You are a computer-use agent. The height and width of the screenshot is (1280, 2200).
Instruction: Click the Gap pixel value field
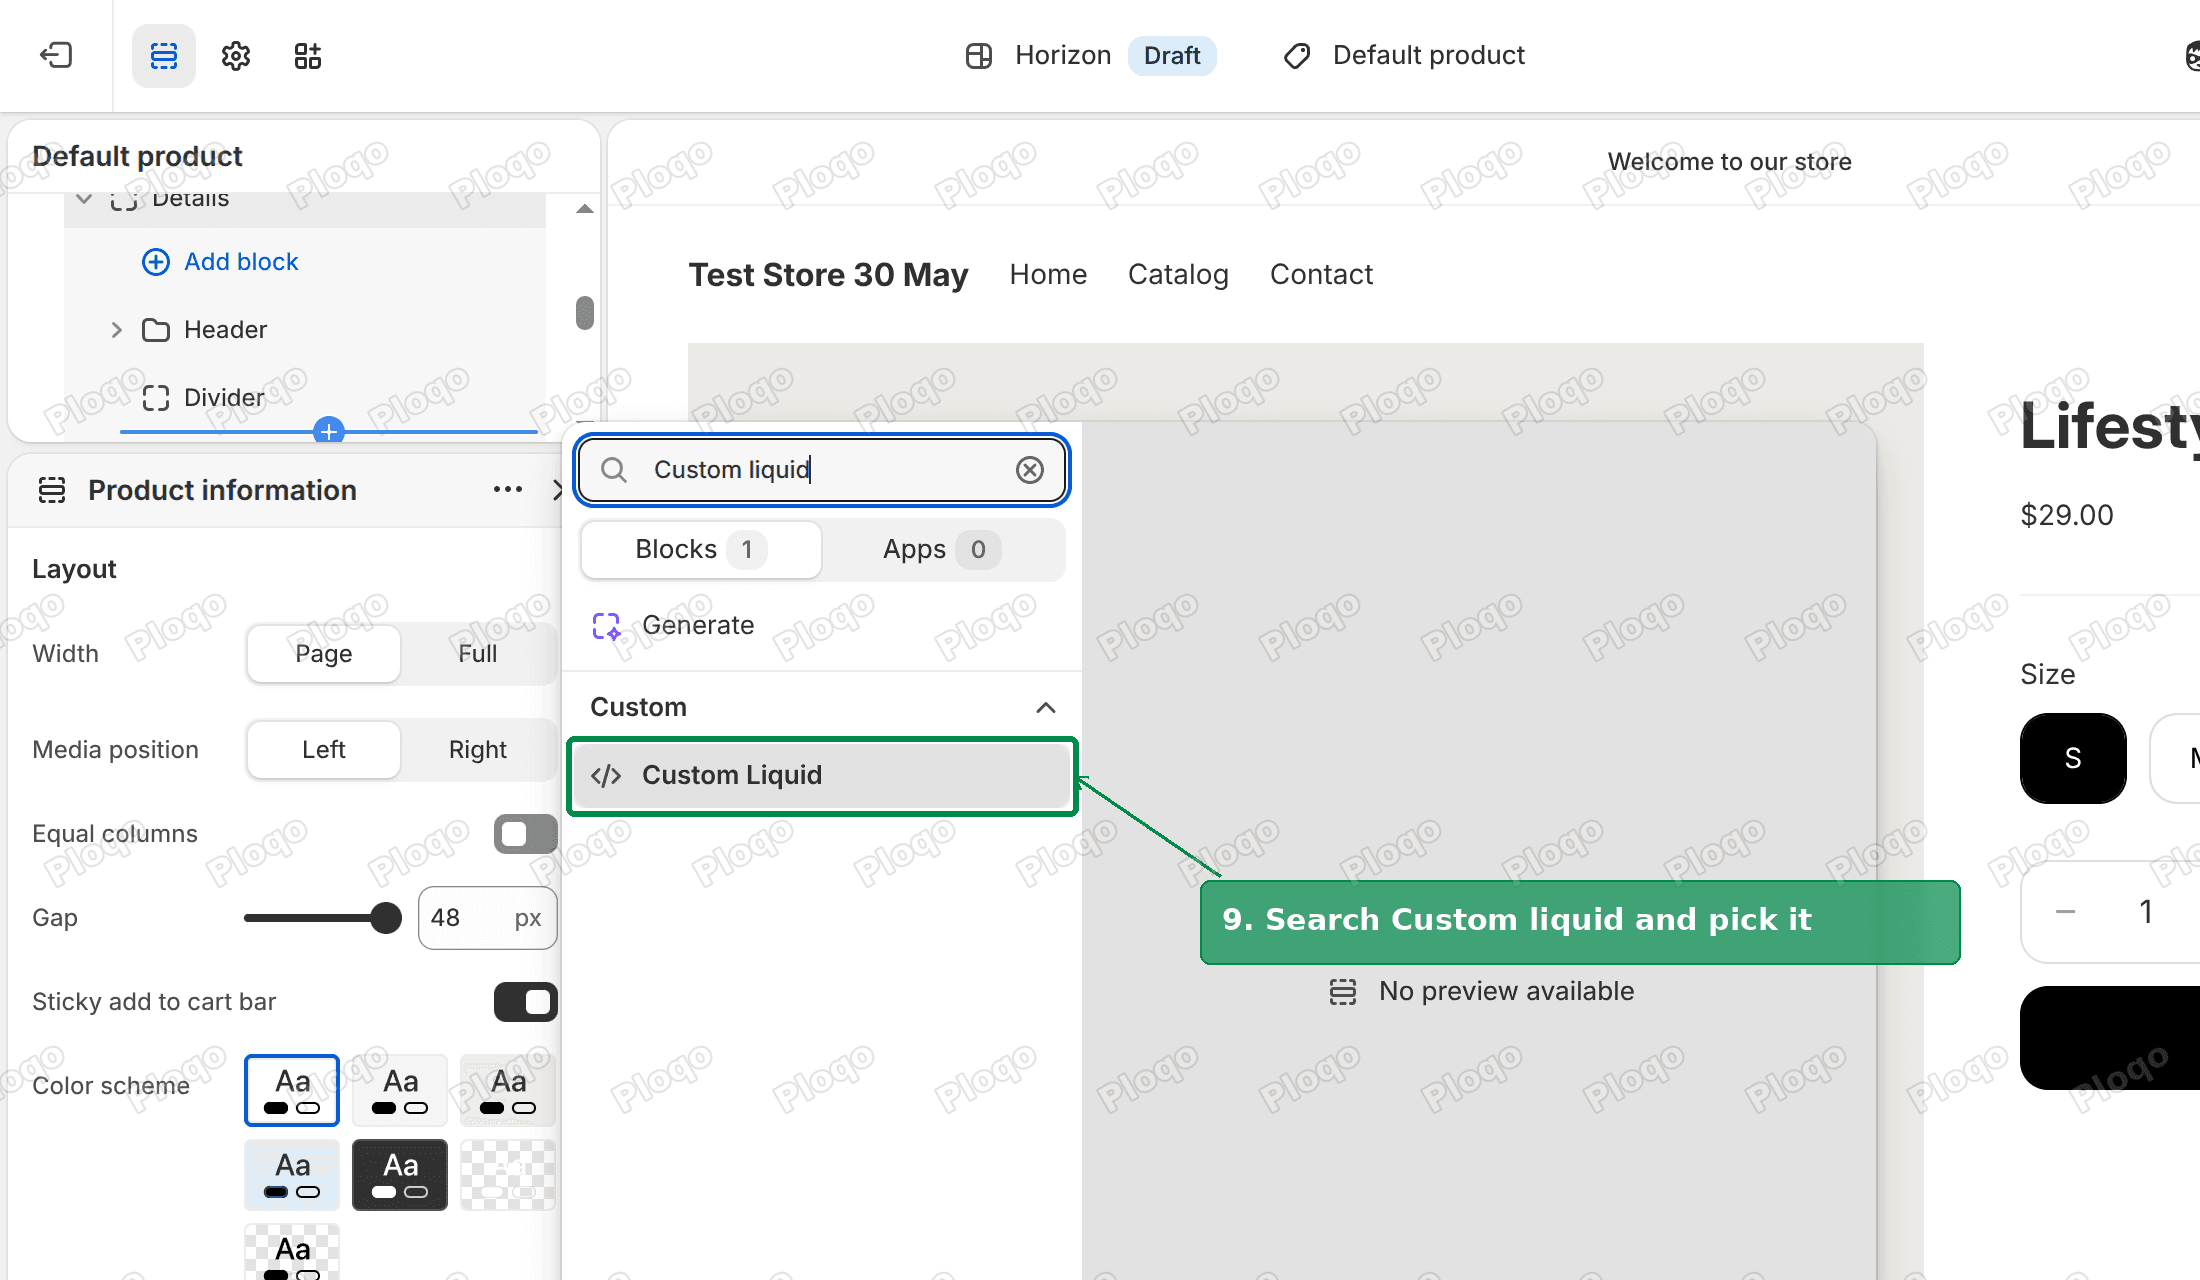coord(487,918)
